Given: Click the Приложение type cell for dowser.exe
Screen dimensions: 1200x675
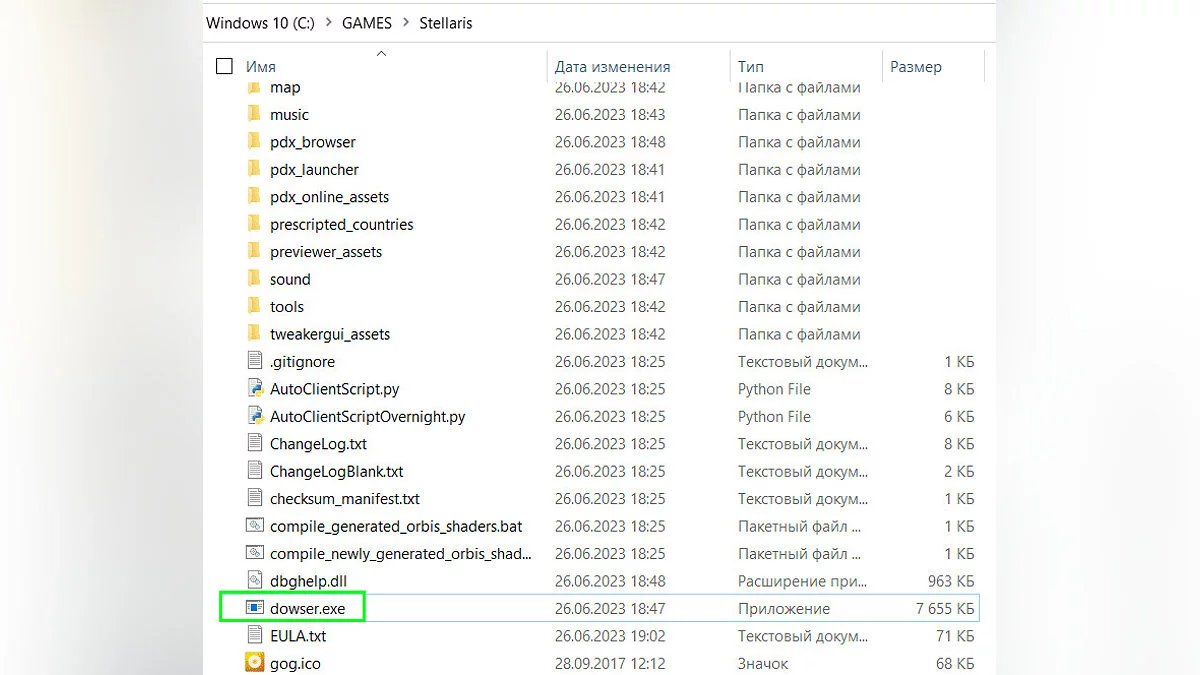Looking at the screenshot, I should coord(784,608).
